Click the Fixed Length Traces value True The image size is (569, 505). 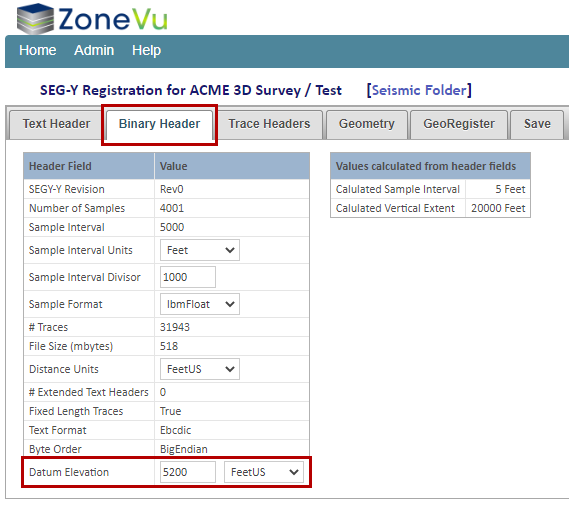(x=170, y=411)
